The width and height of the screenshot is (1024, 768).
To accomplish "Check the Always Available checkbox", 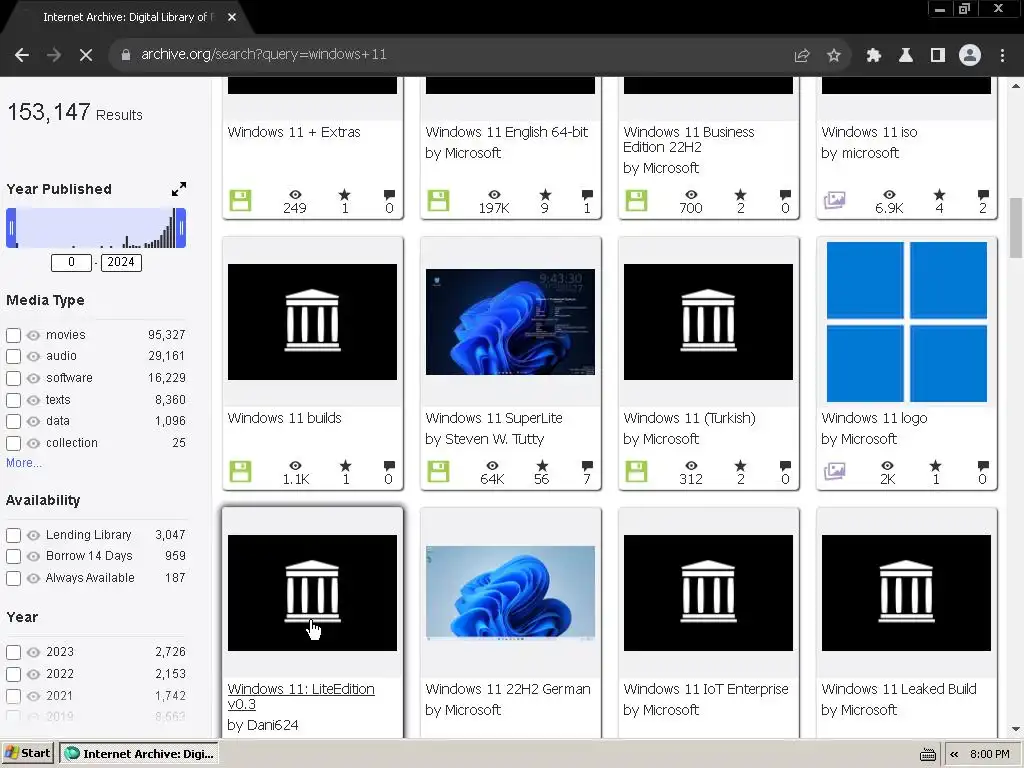I will [13, 579].
